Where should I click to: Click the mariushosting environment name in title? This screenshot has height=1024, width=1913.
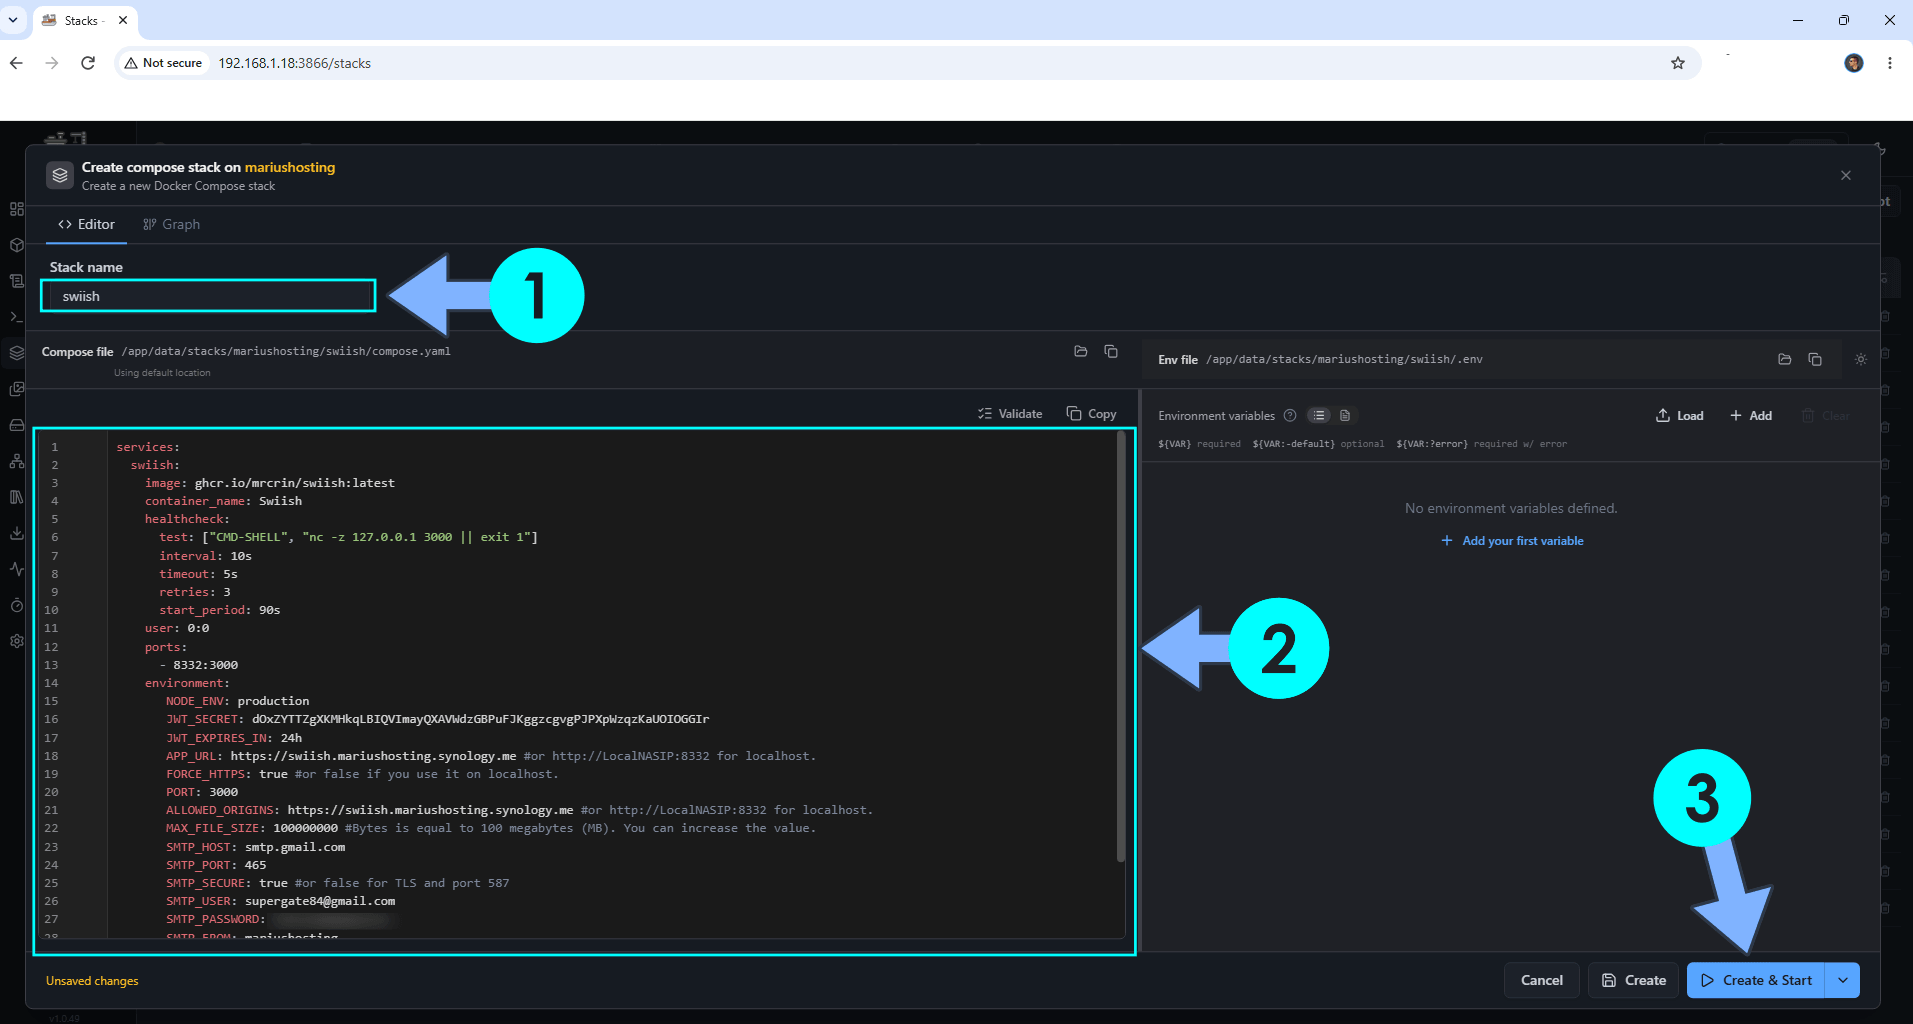point(290,167)
